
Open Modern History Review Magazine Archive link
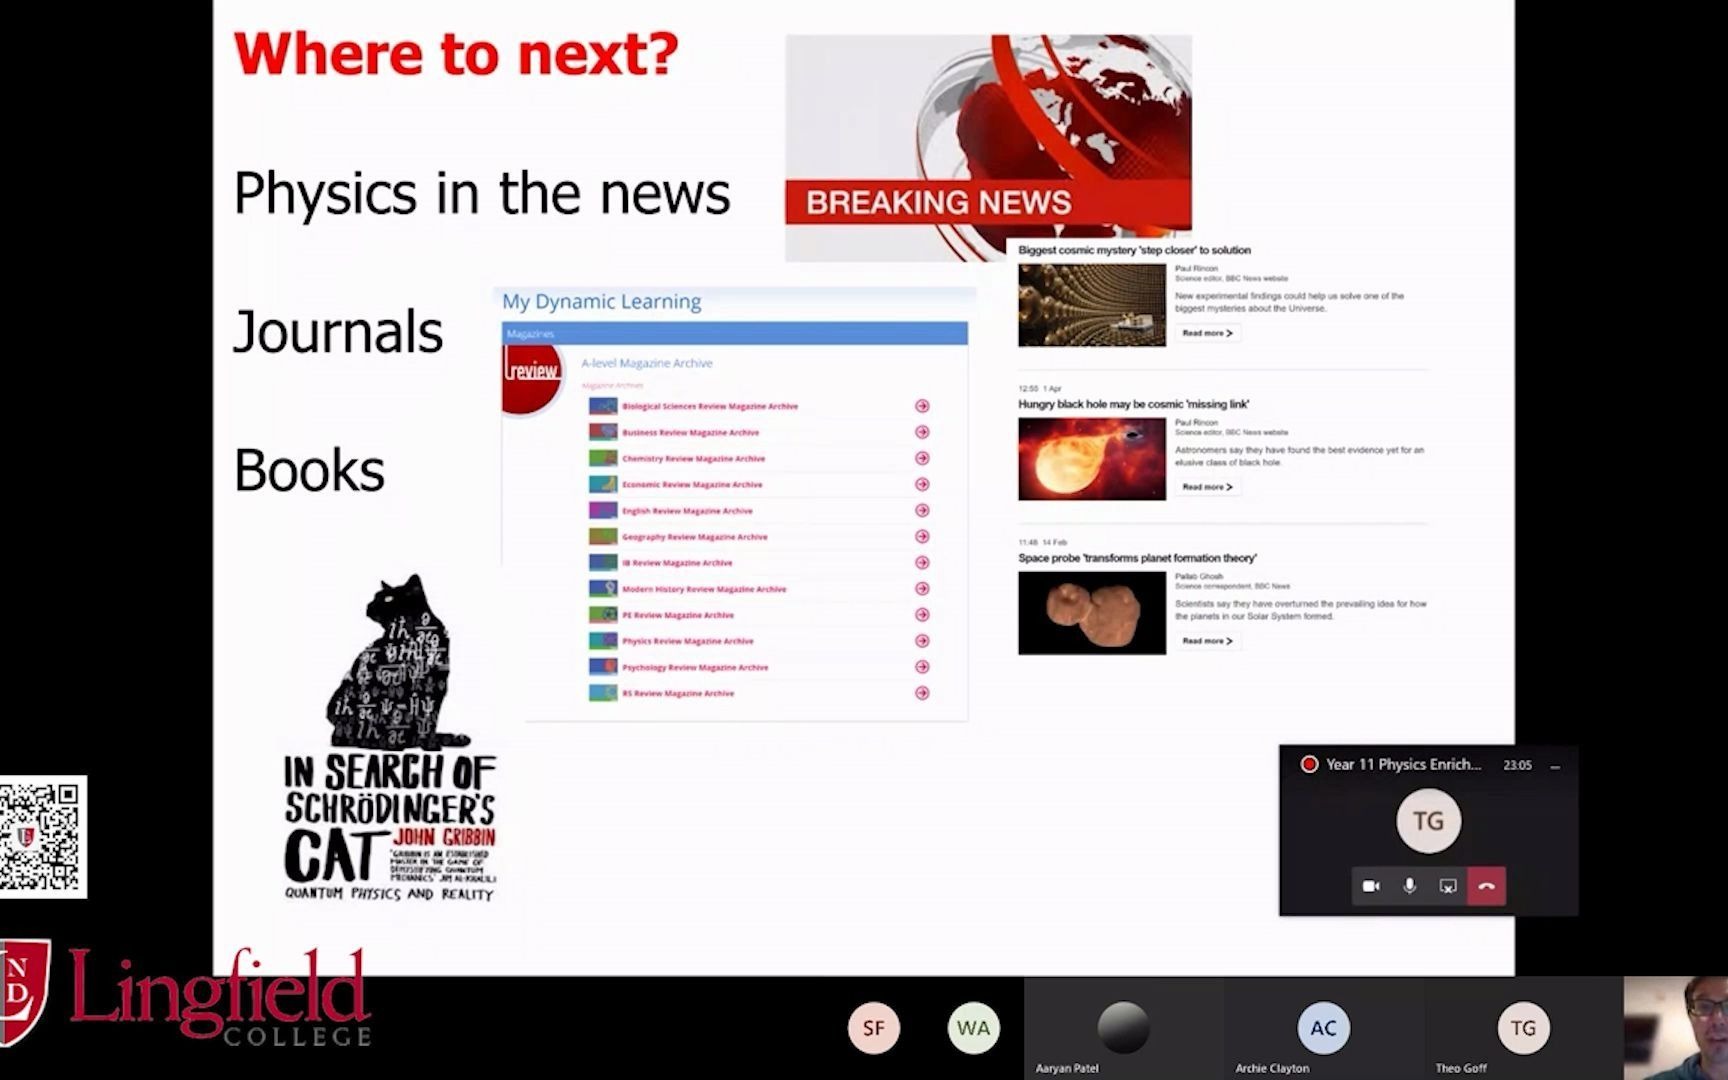point(704,589)
